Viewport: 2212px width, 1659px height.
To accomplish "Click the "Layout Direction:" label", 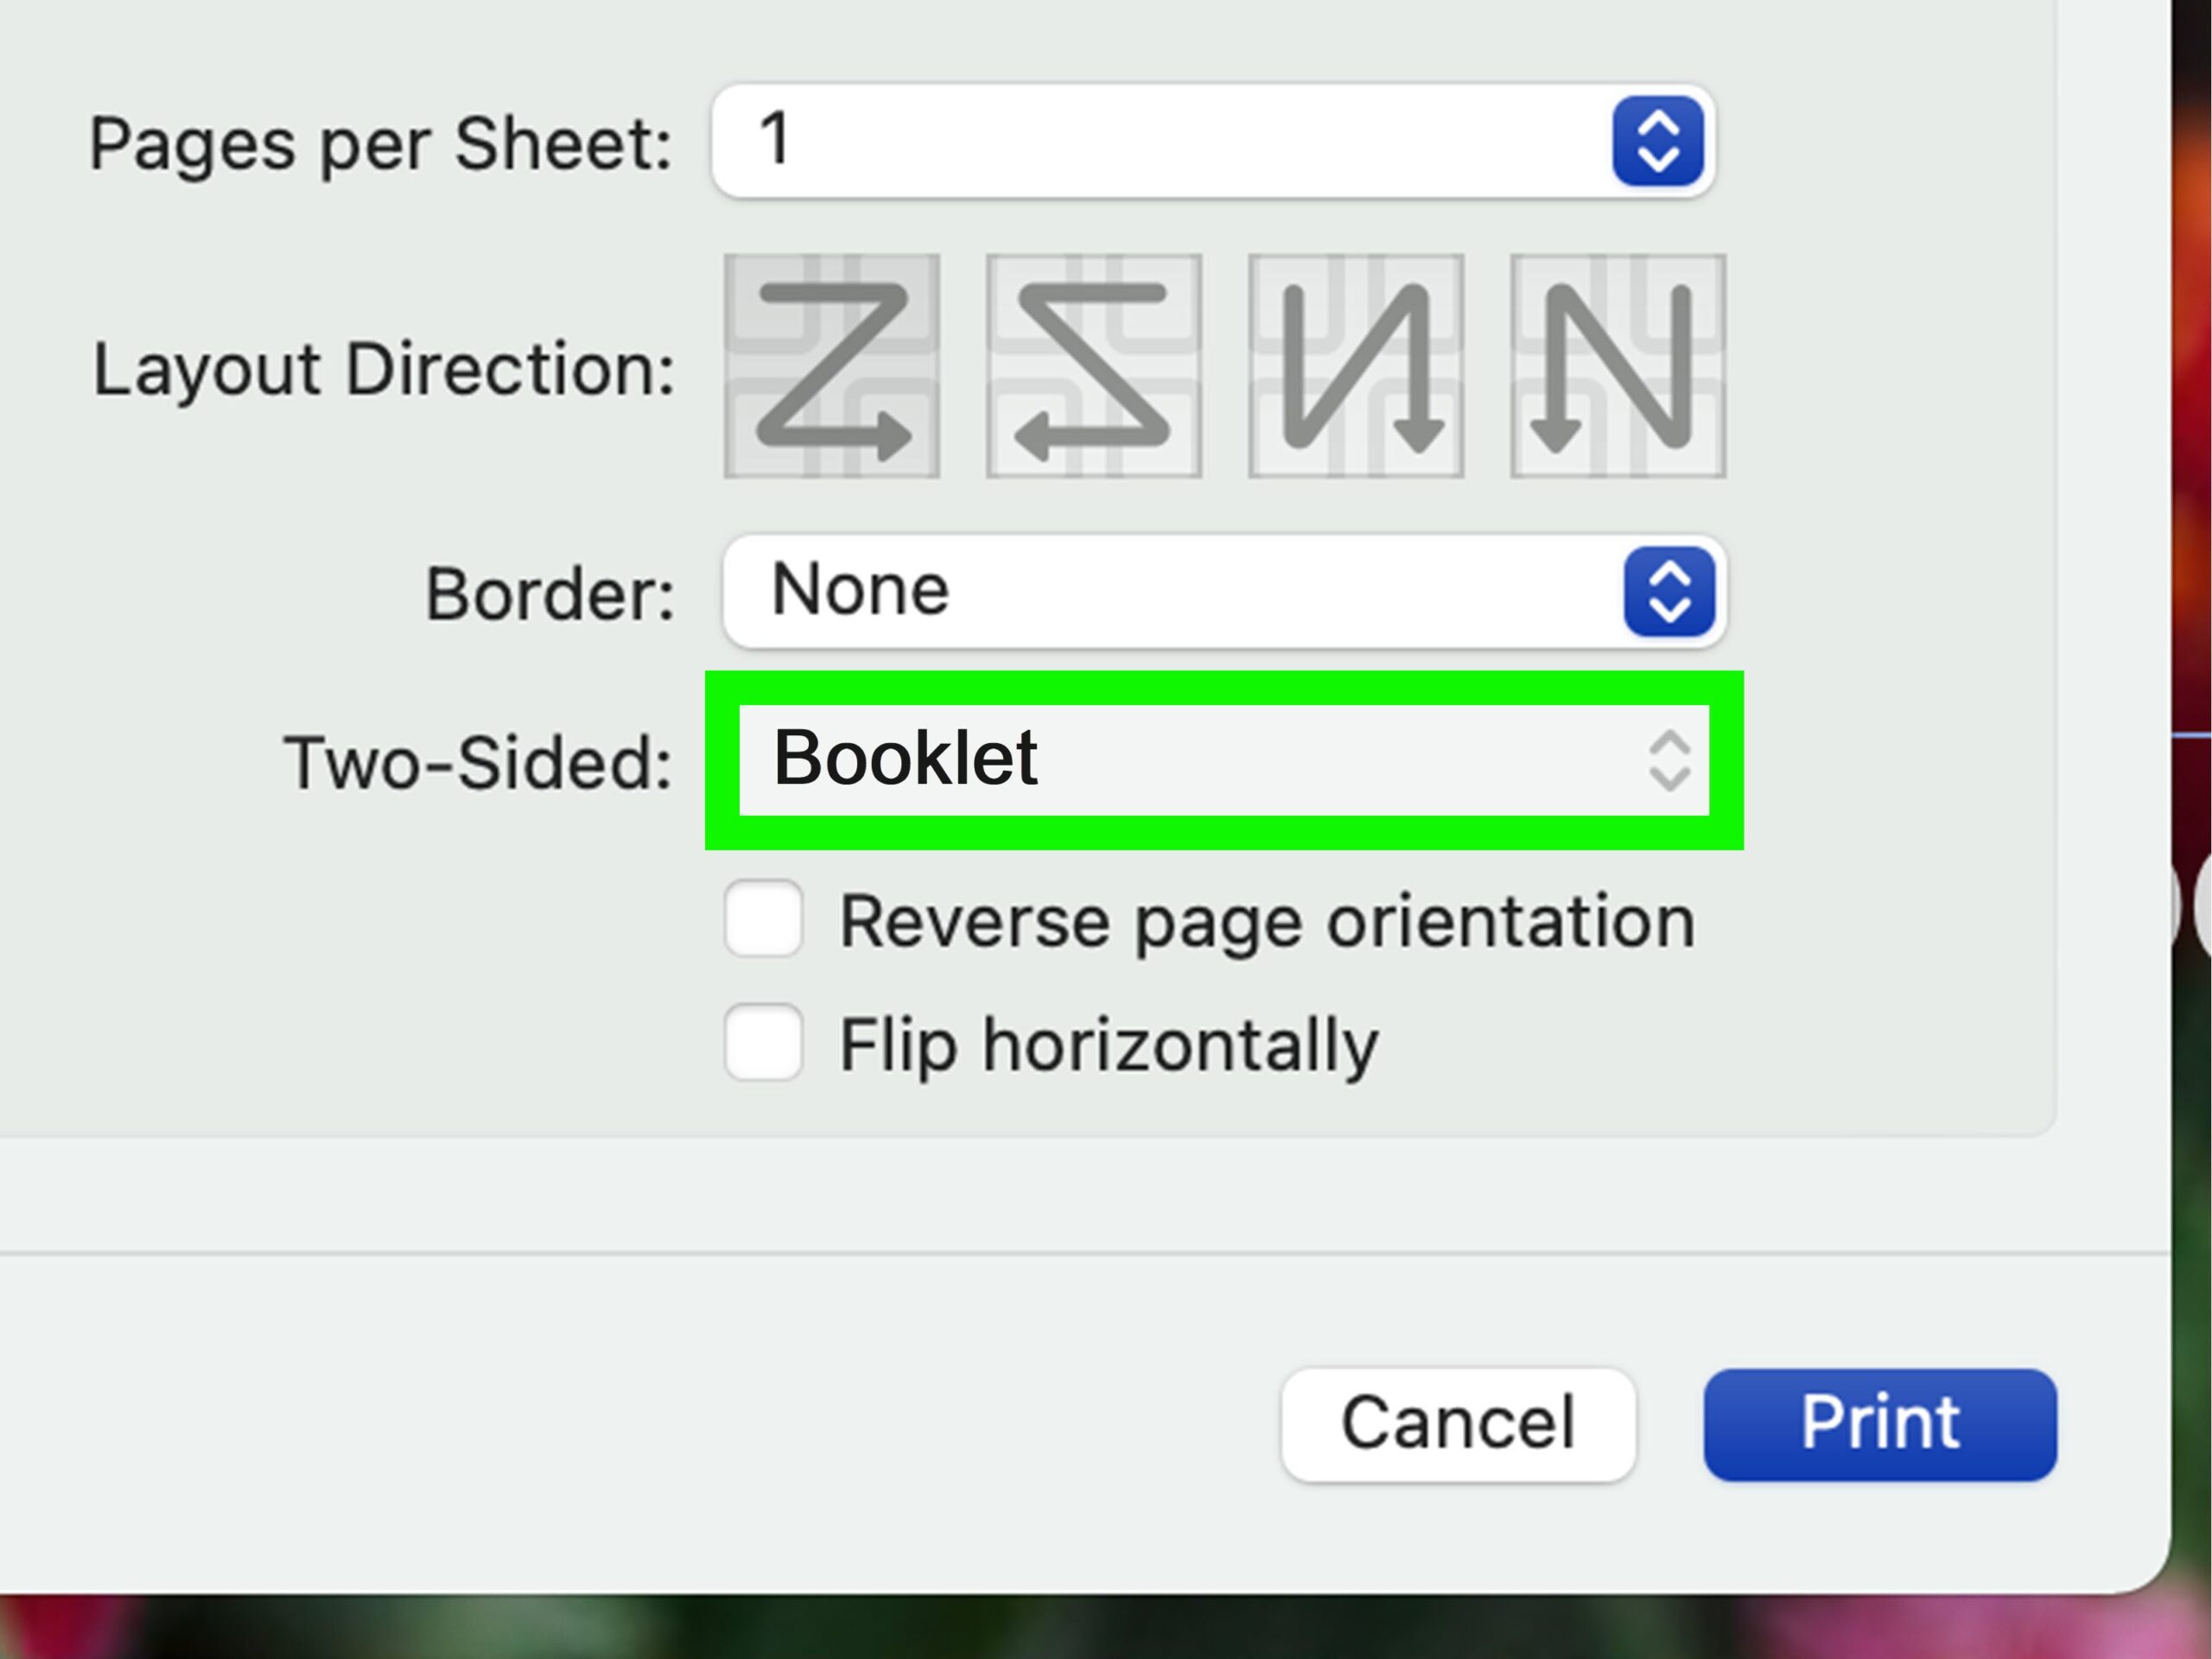I will pyautogui.click(x=384, y=369).
